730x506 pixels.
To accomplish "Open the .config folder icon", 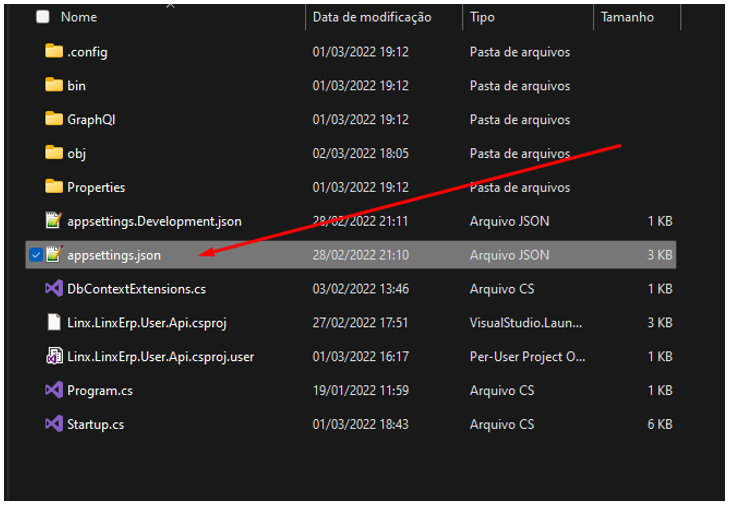I will click(x=54, y=51).
